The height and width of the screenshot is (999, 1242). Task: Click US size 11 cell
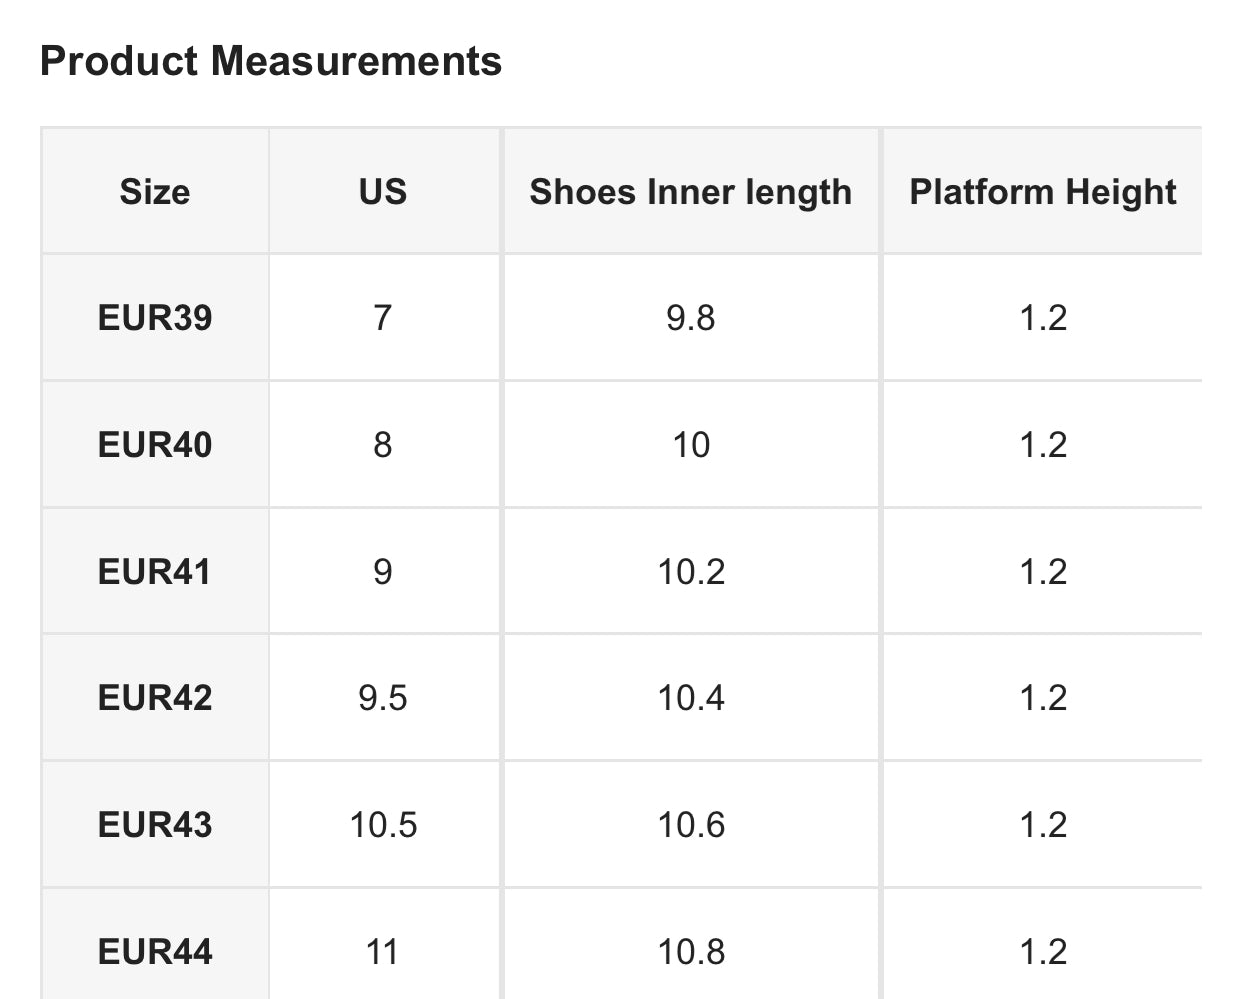(383, 951)
